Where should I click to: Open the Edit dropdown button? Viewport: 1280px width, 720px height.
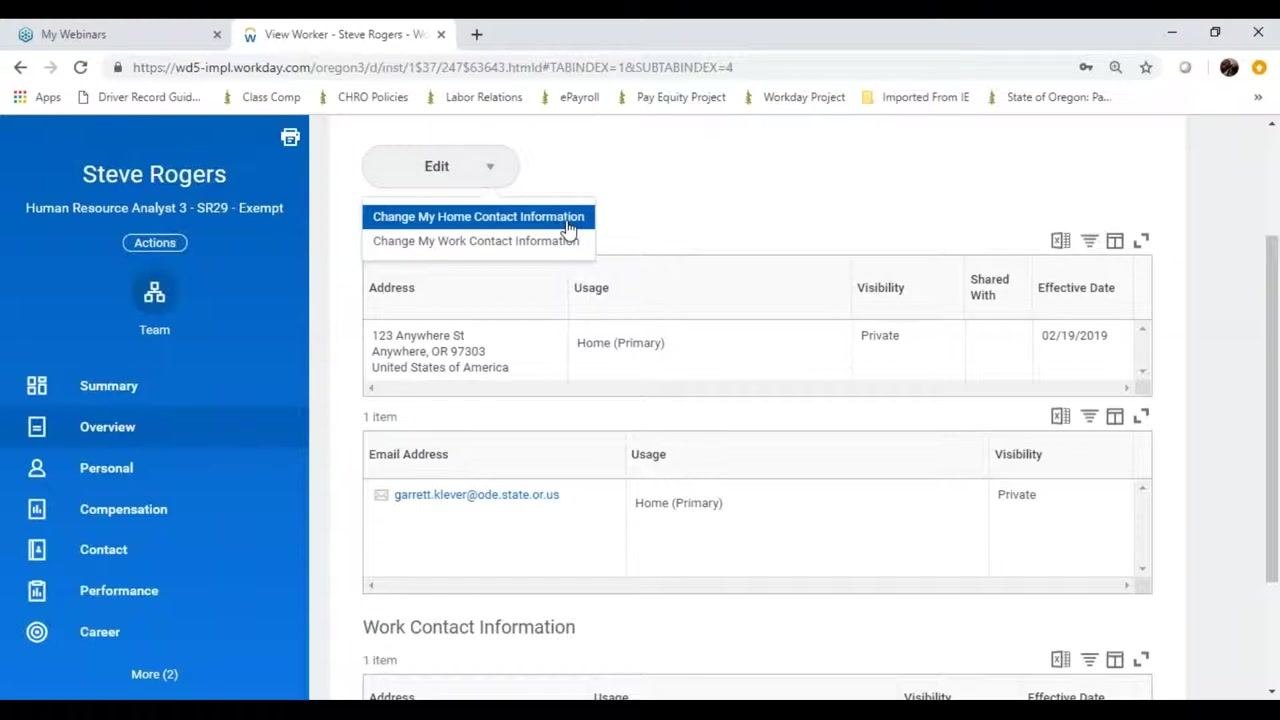coord(440,167)
